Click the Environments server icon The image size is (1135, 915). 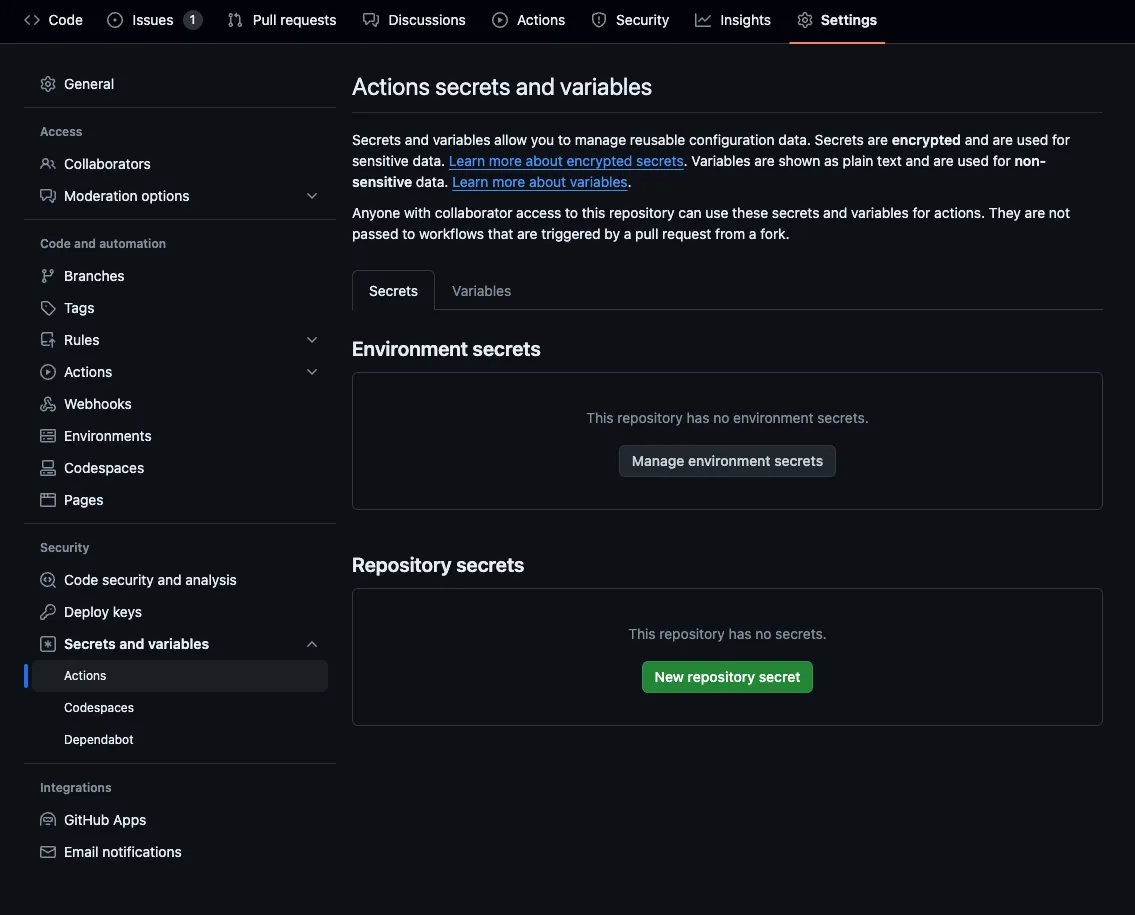[48, 436]
